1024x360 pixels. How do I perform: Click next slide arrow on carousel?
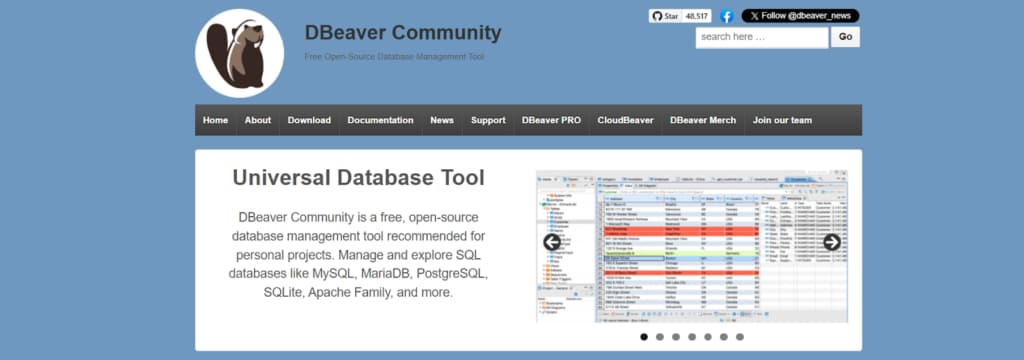(x=831, y=242)
